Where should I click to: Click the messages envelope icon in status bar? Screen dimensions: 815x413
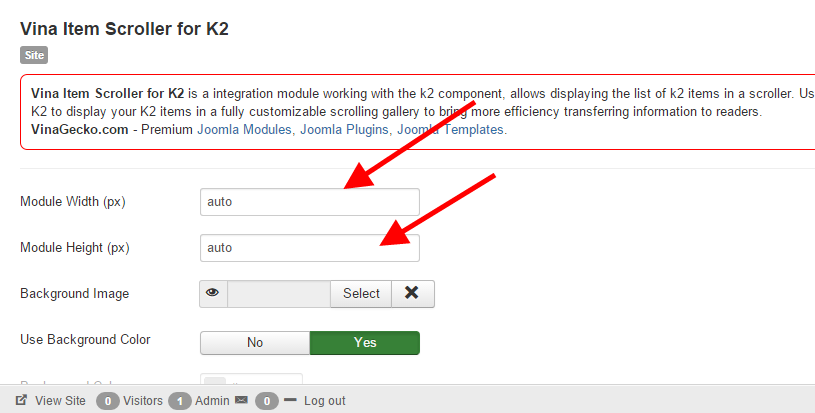[x=241, y=401]
